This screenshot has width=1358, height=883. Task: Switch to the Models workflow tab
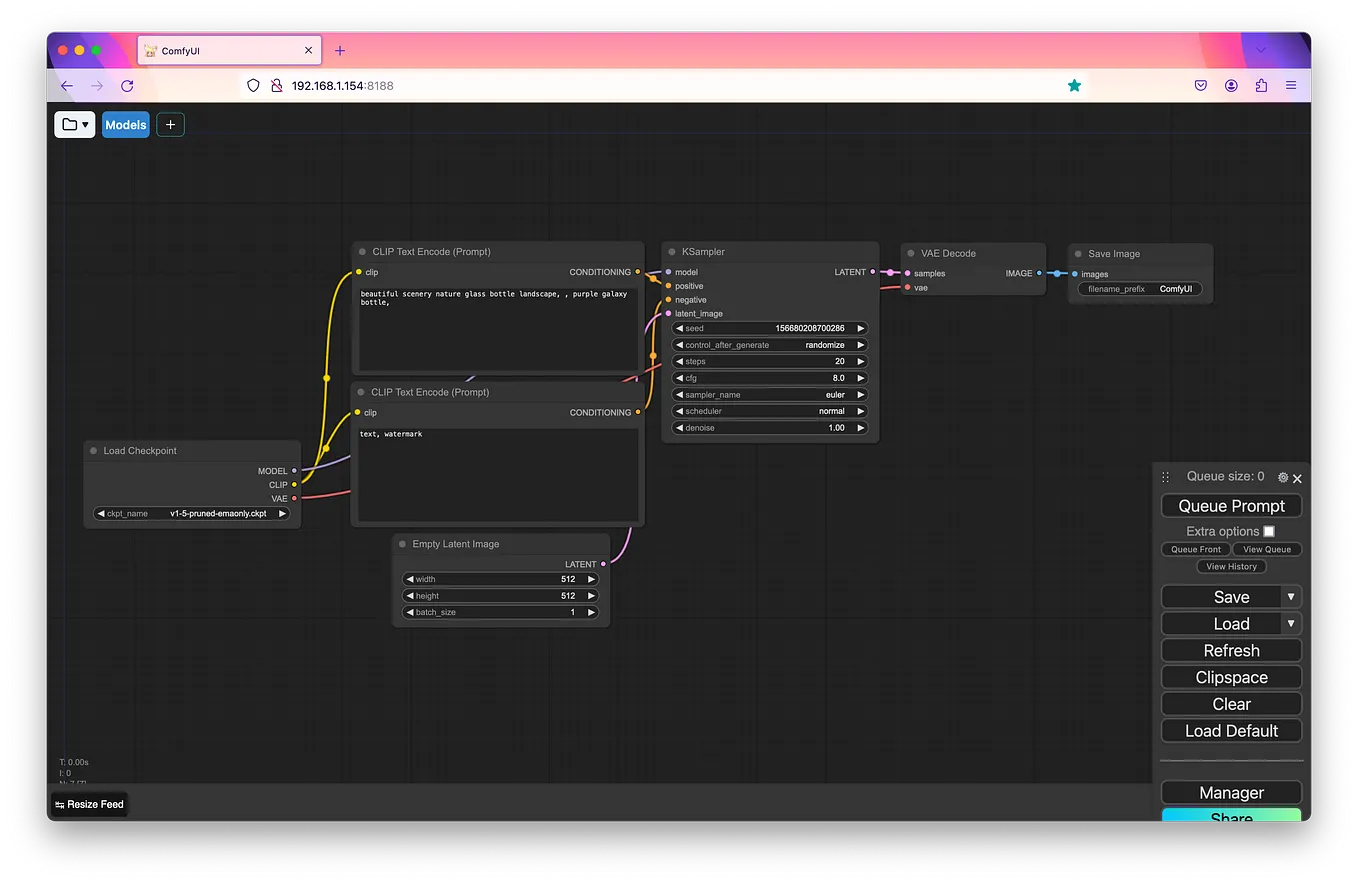pos(125,124)
